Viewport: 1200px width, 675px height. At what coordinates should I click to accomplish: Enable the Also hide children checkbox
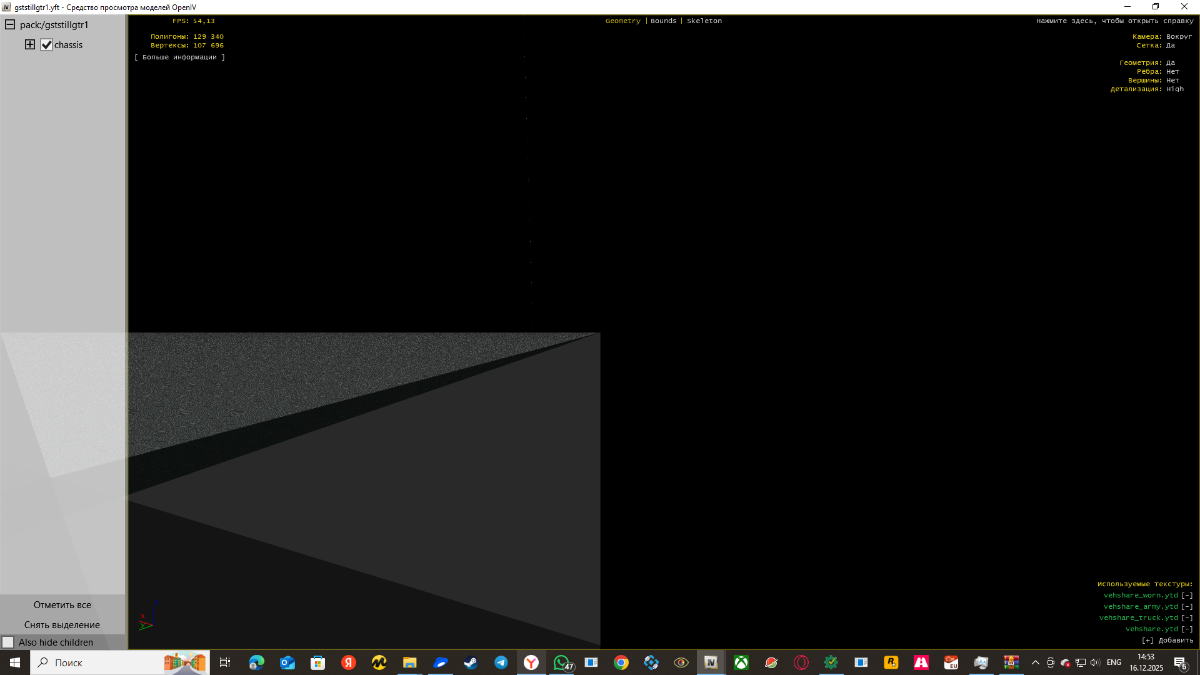[x=8, y=642]
